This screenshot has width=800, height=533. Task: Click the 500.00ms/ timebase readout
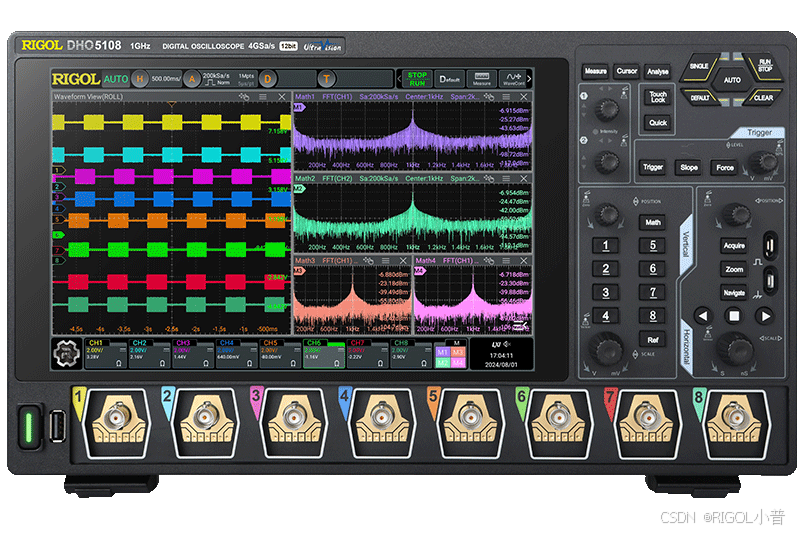point(166,79)
